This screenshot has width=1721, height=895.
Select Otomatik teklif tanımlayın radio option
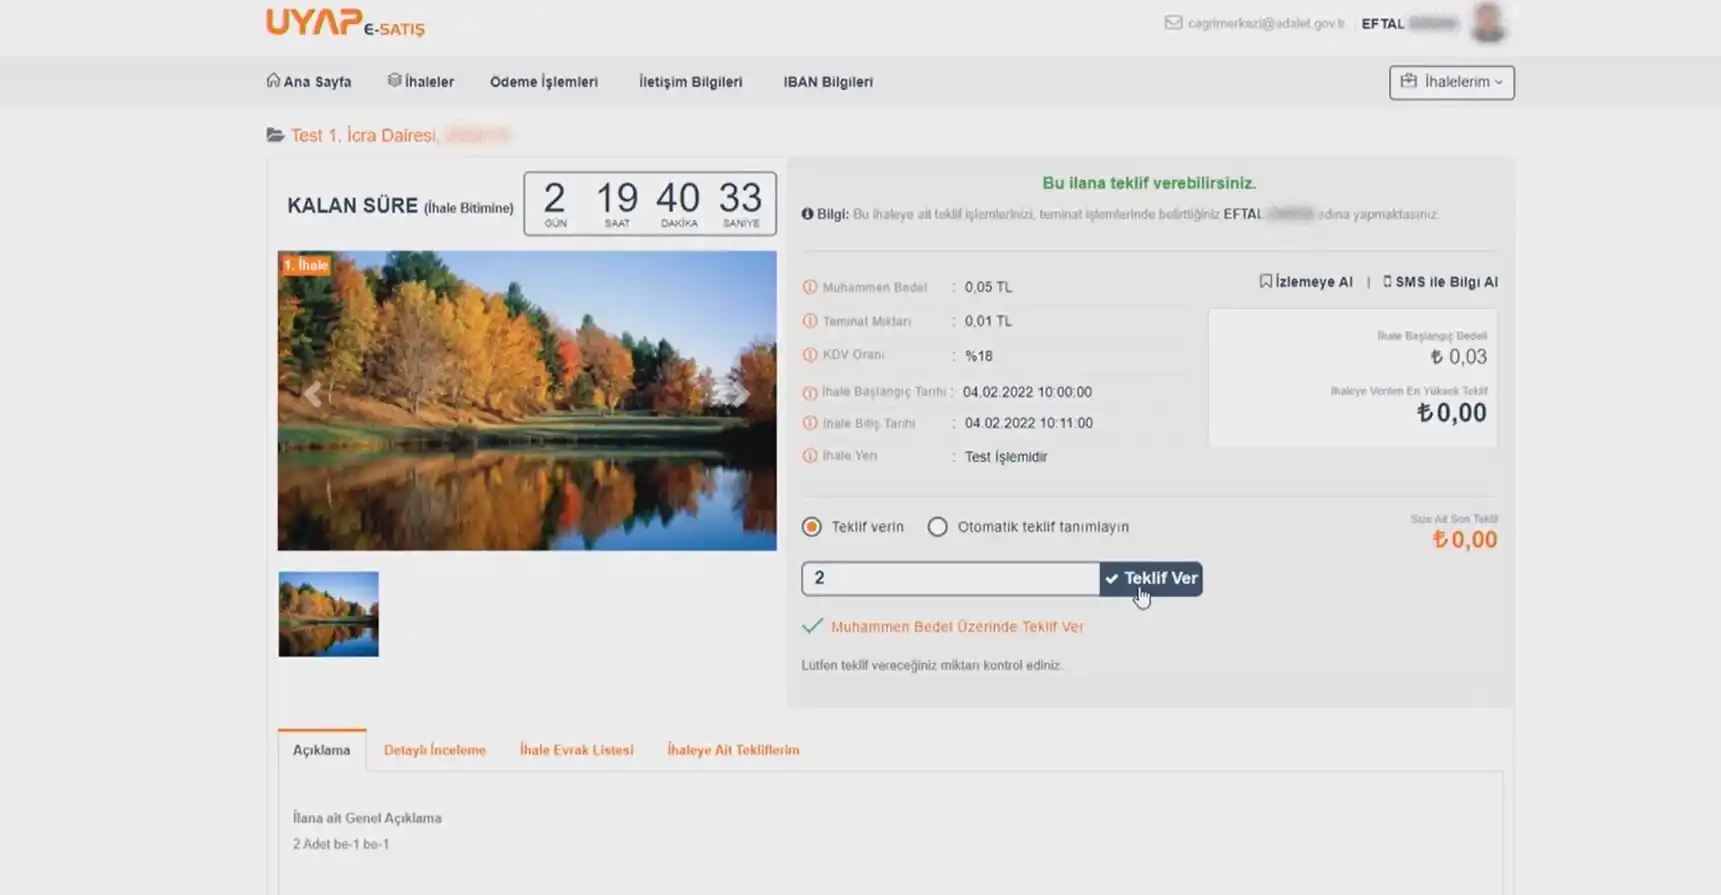[x=937, y=527]
